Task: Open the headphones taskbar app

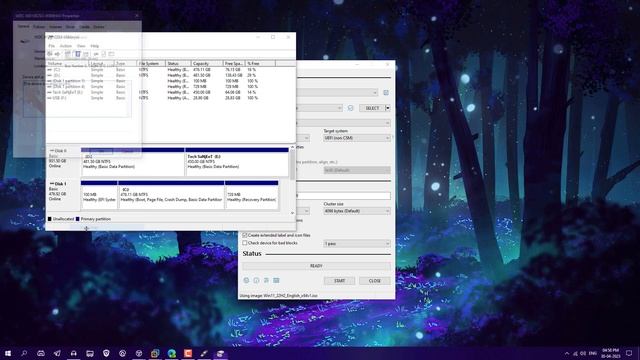Action: (x=73, y=353)
